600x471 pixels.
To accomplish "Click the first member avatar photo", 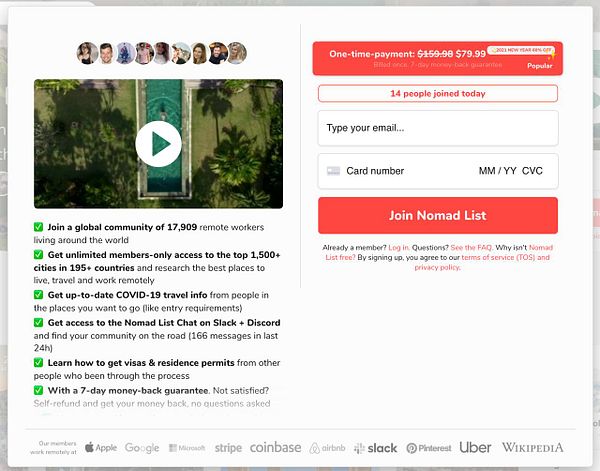I will [x=88, y=53].
